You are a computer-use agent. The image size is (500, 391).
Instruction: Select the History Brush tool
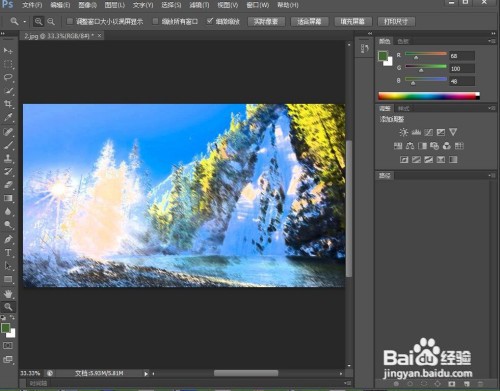click(x=8, y=172)
